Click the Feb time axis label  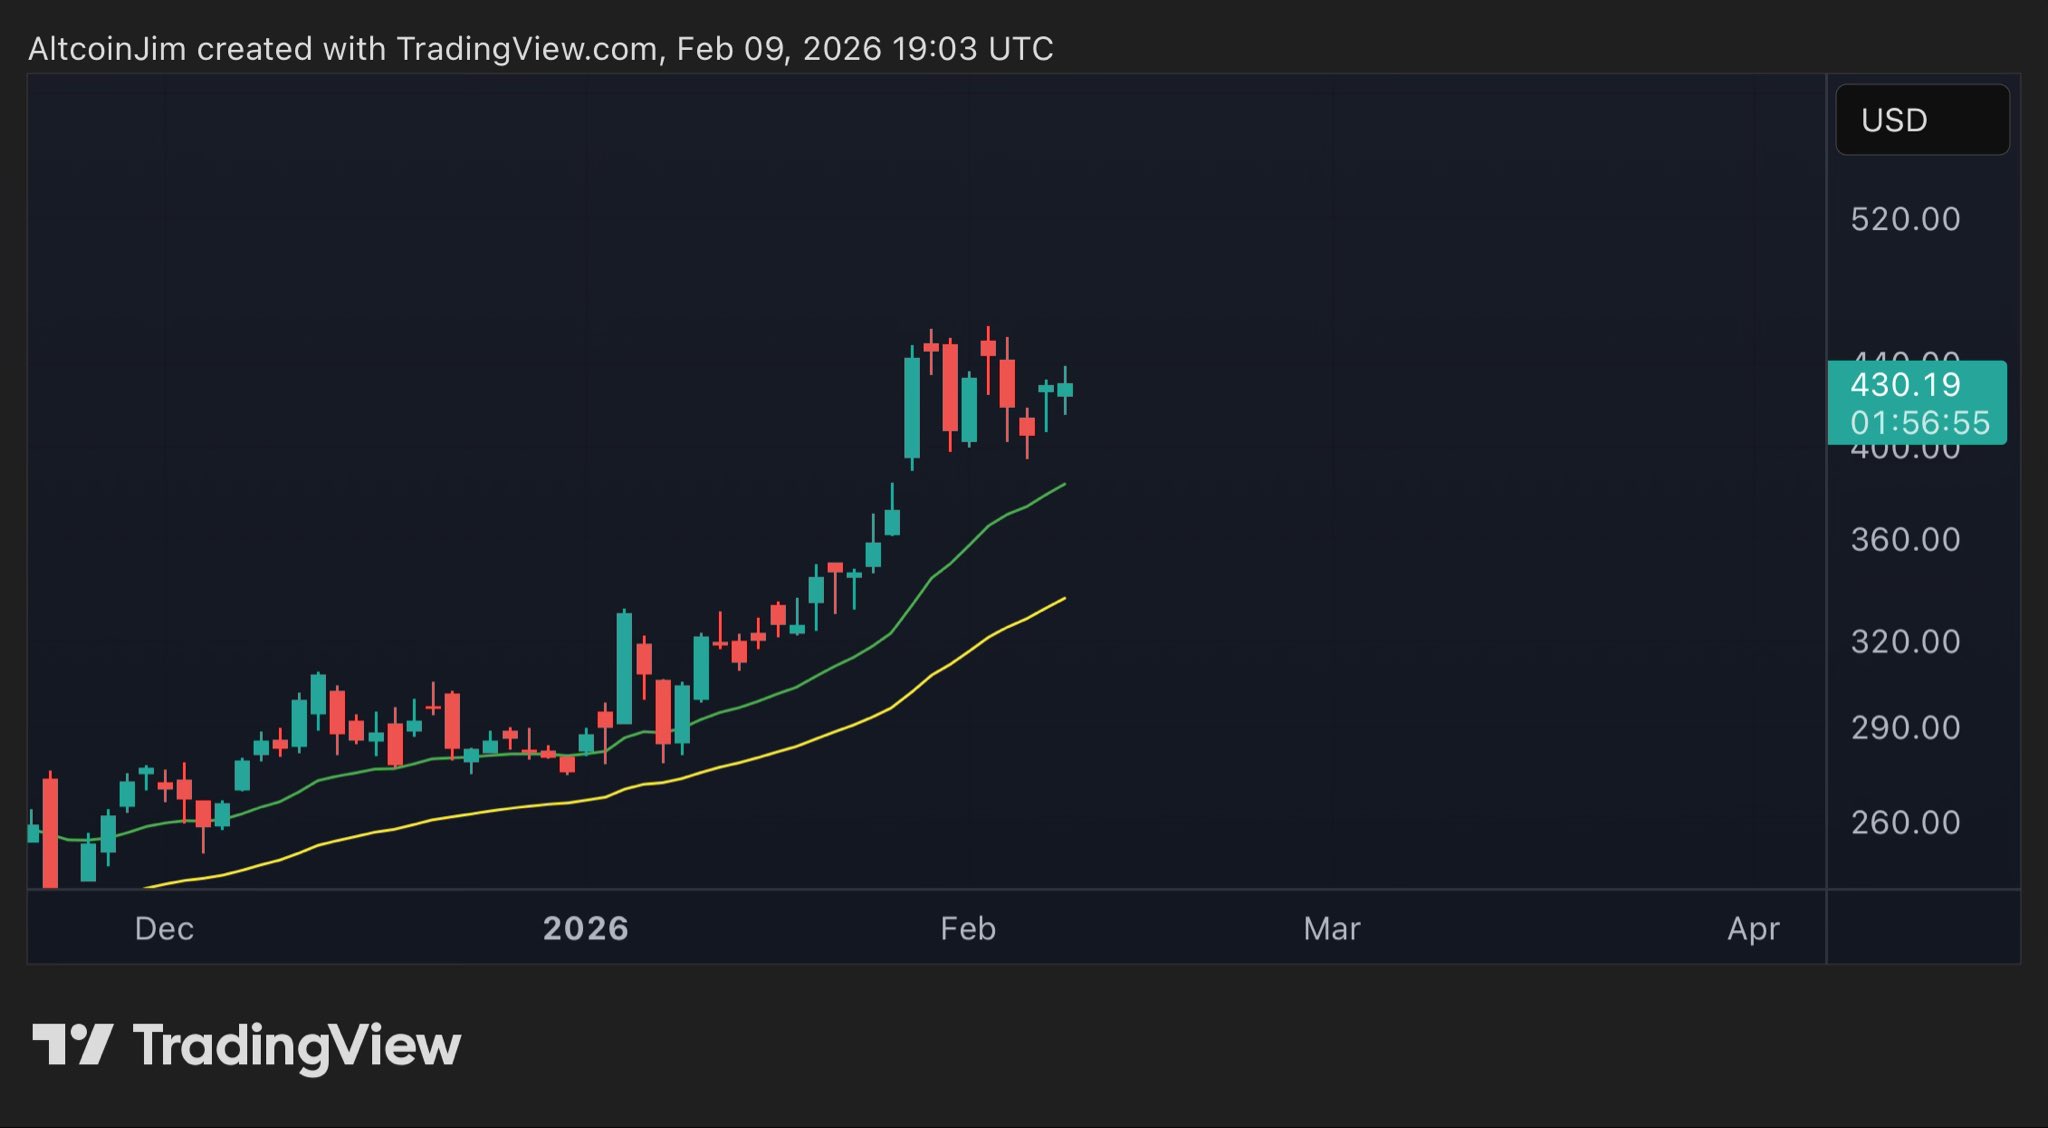click(967, 928)
